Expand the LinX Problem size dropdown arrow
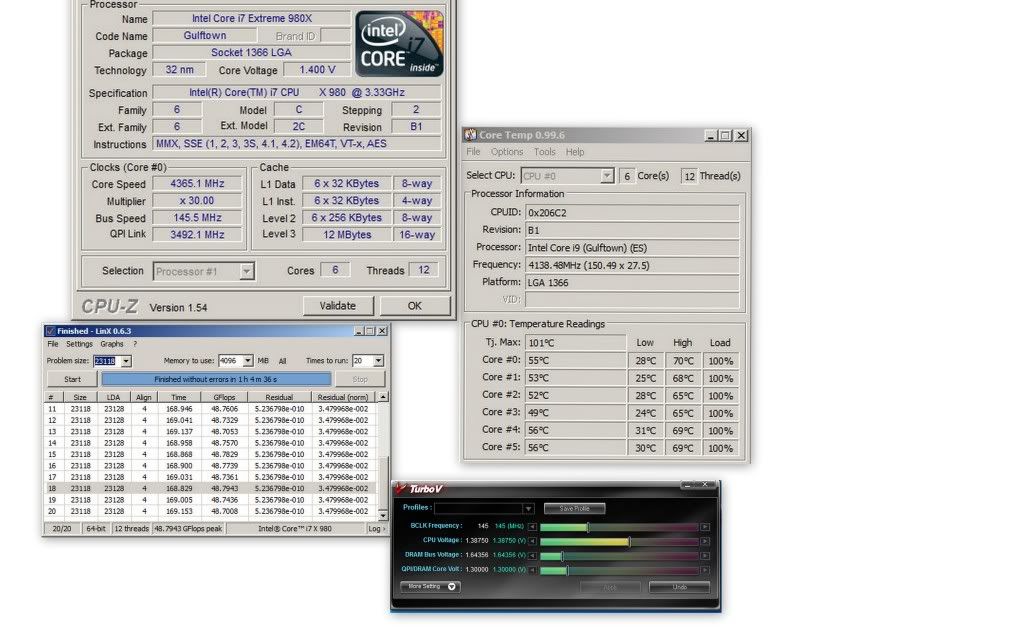Image resolution: width=1024 pixels, height=640 pixels. tap(126, 361)
